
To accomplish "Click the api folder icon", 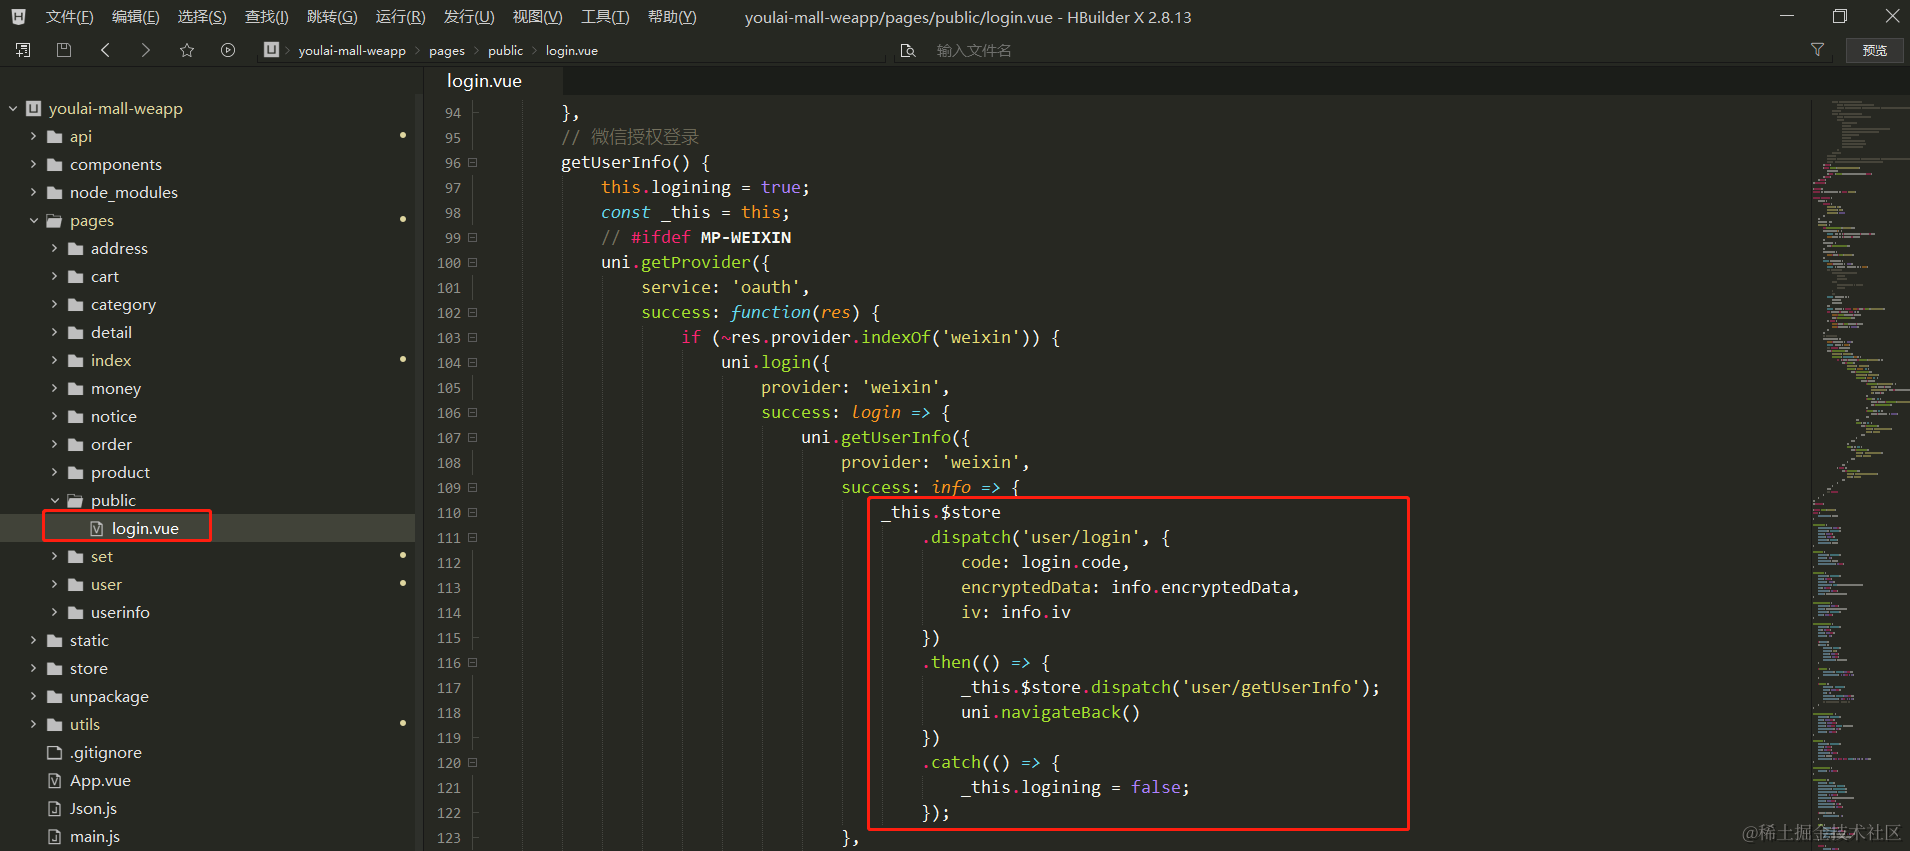I will [55, 136].
